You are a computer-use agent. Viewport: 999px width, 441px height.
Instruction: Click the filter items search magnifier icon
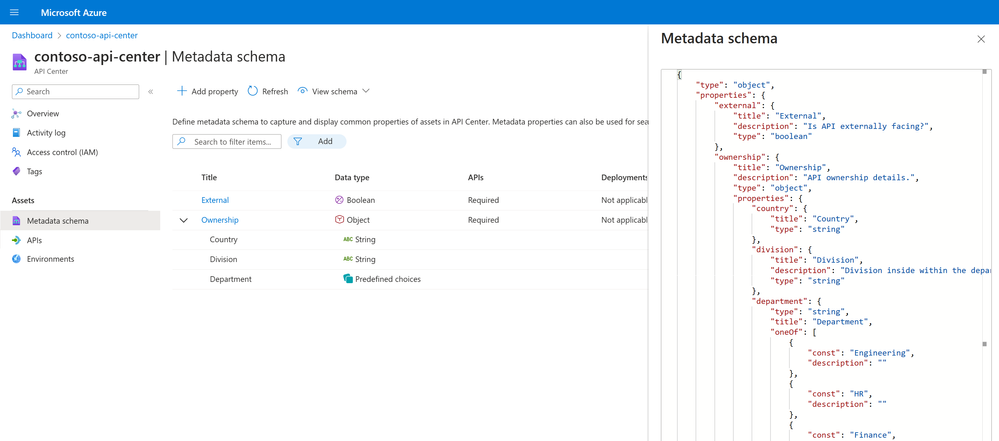[182, 141]
